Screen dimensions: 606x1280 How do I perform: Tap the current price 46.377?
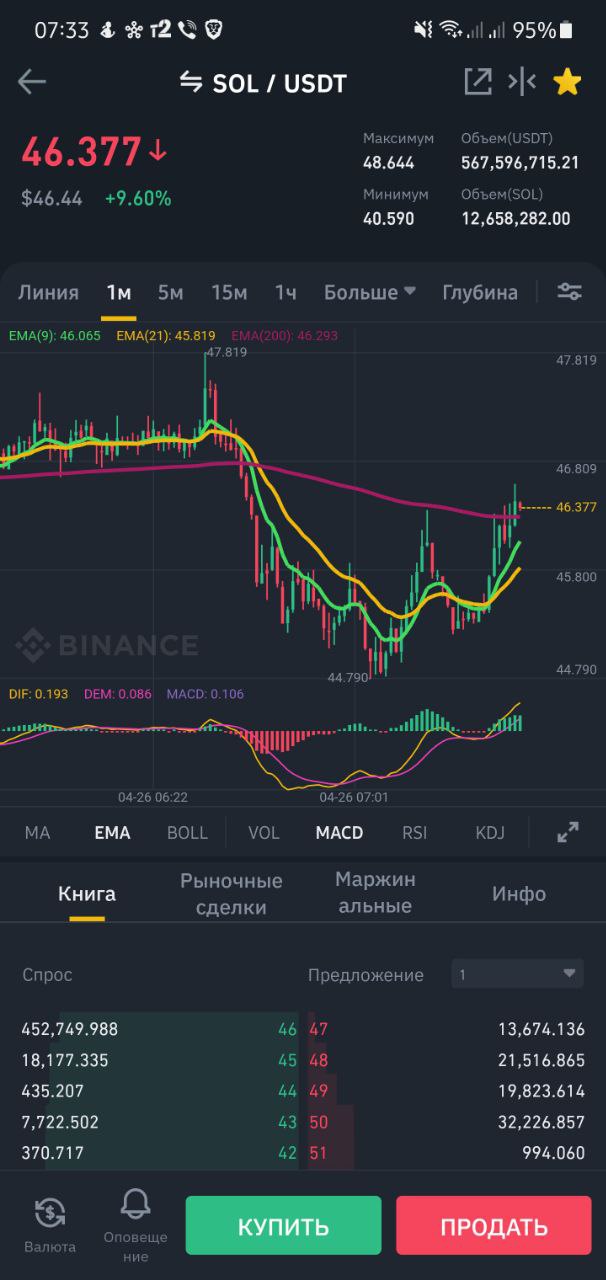click(82, 153)
